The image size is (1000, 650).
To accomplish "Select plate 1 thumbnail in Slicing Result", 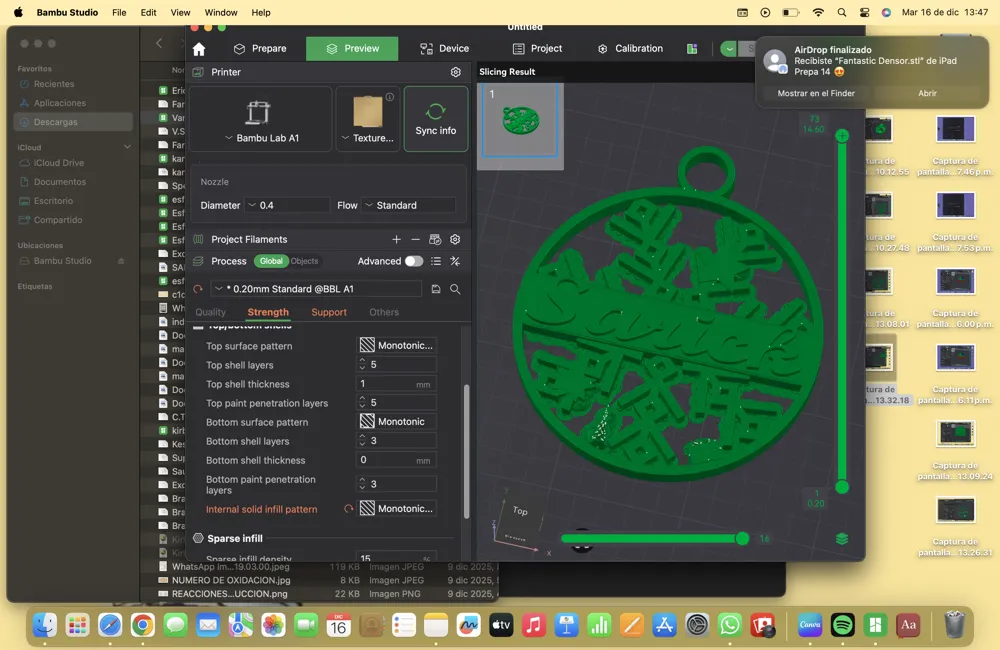I will (520, 120).
